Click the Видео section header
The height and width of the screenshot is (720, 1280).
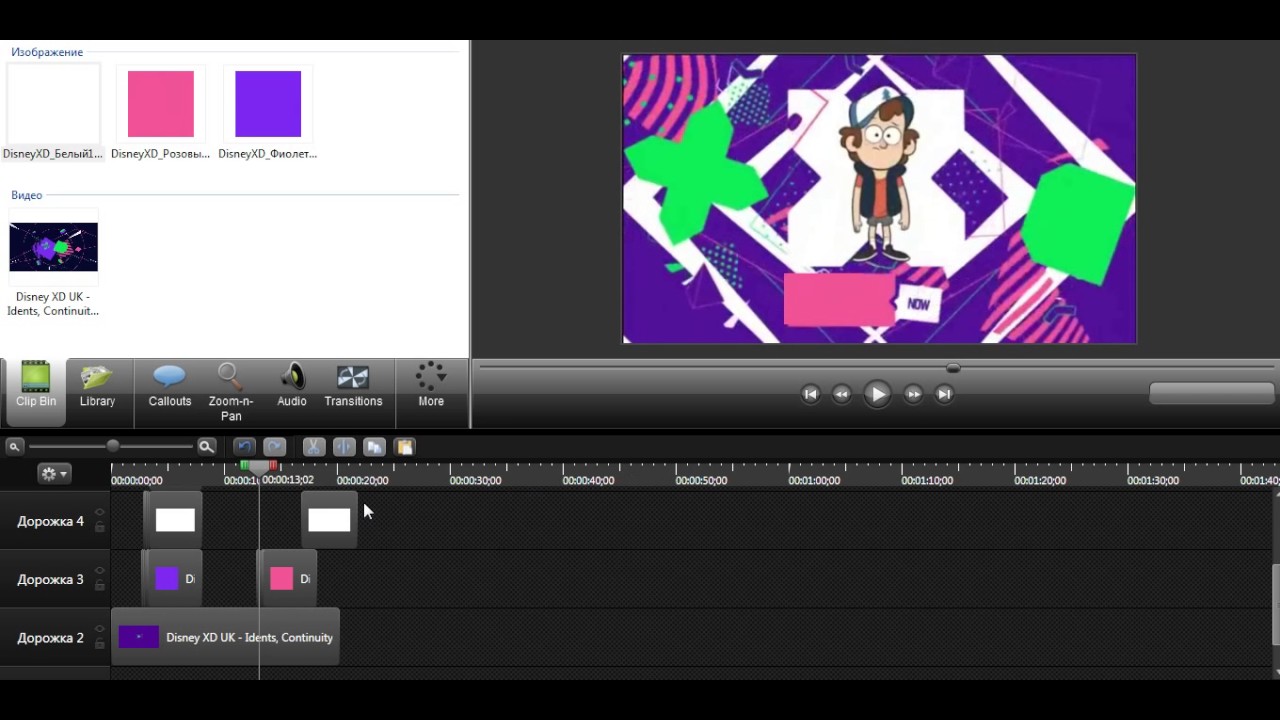click(27, 195)
